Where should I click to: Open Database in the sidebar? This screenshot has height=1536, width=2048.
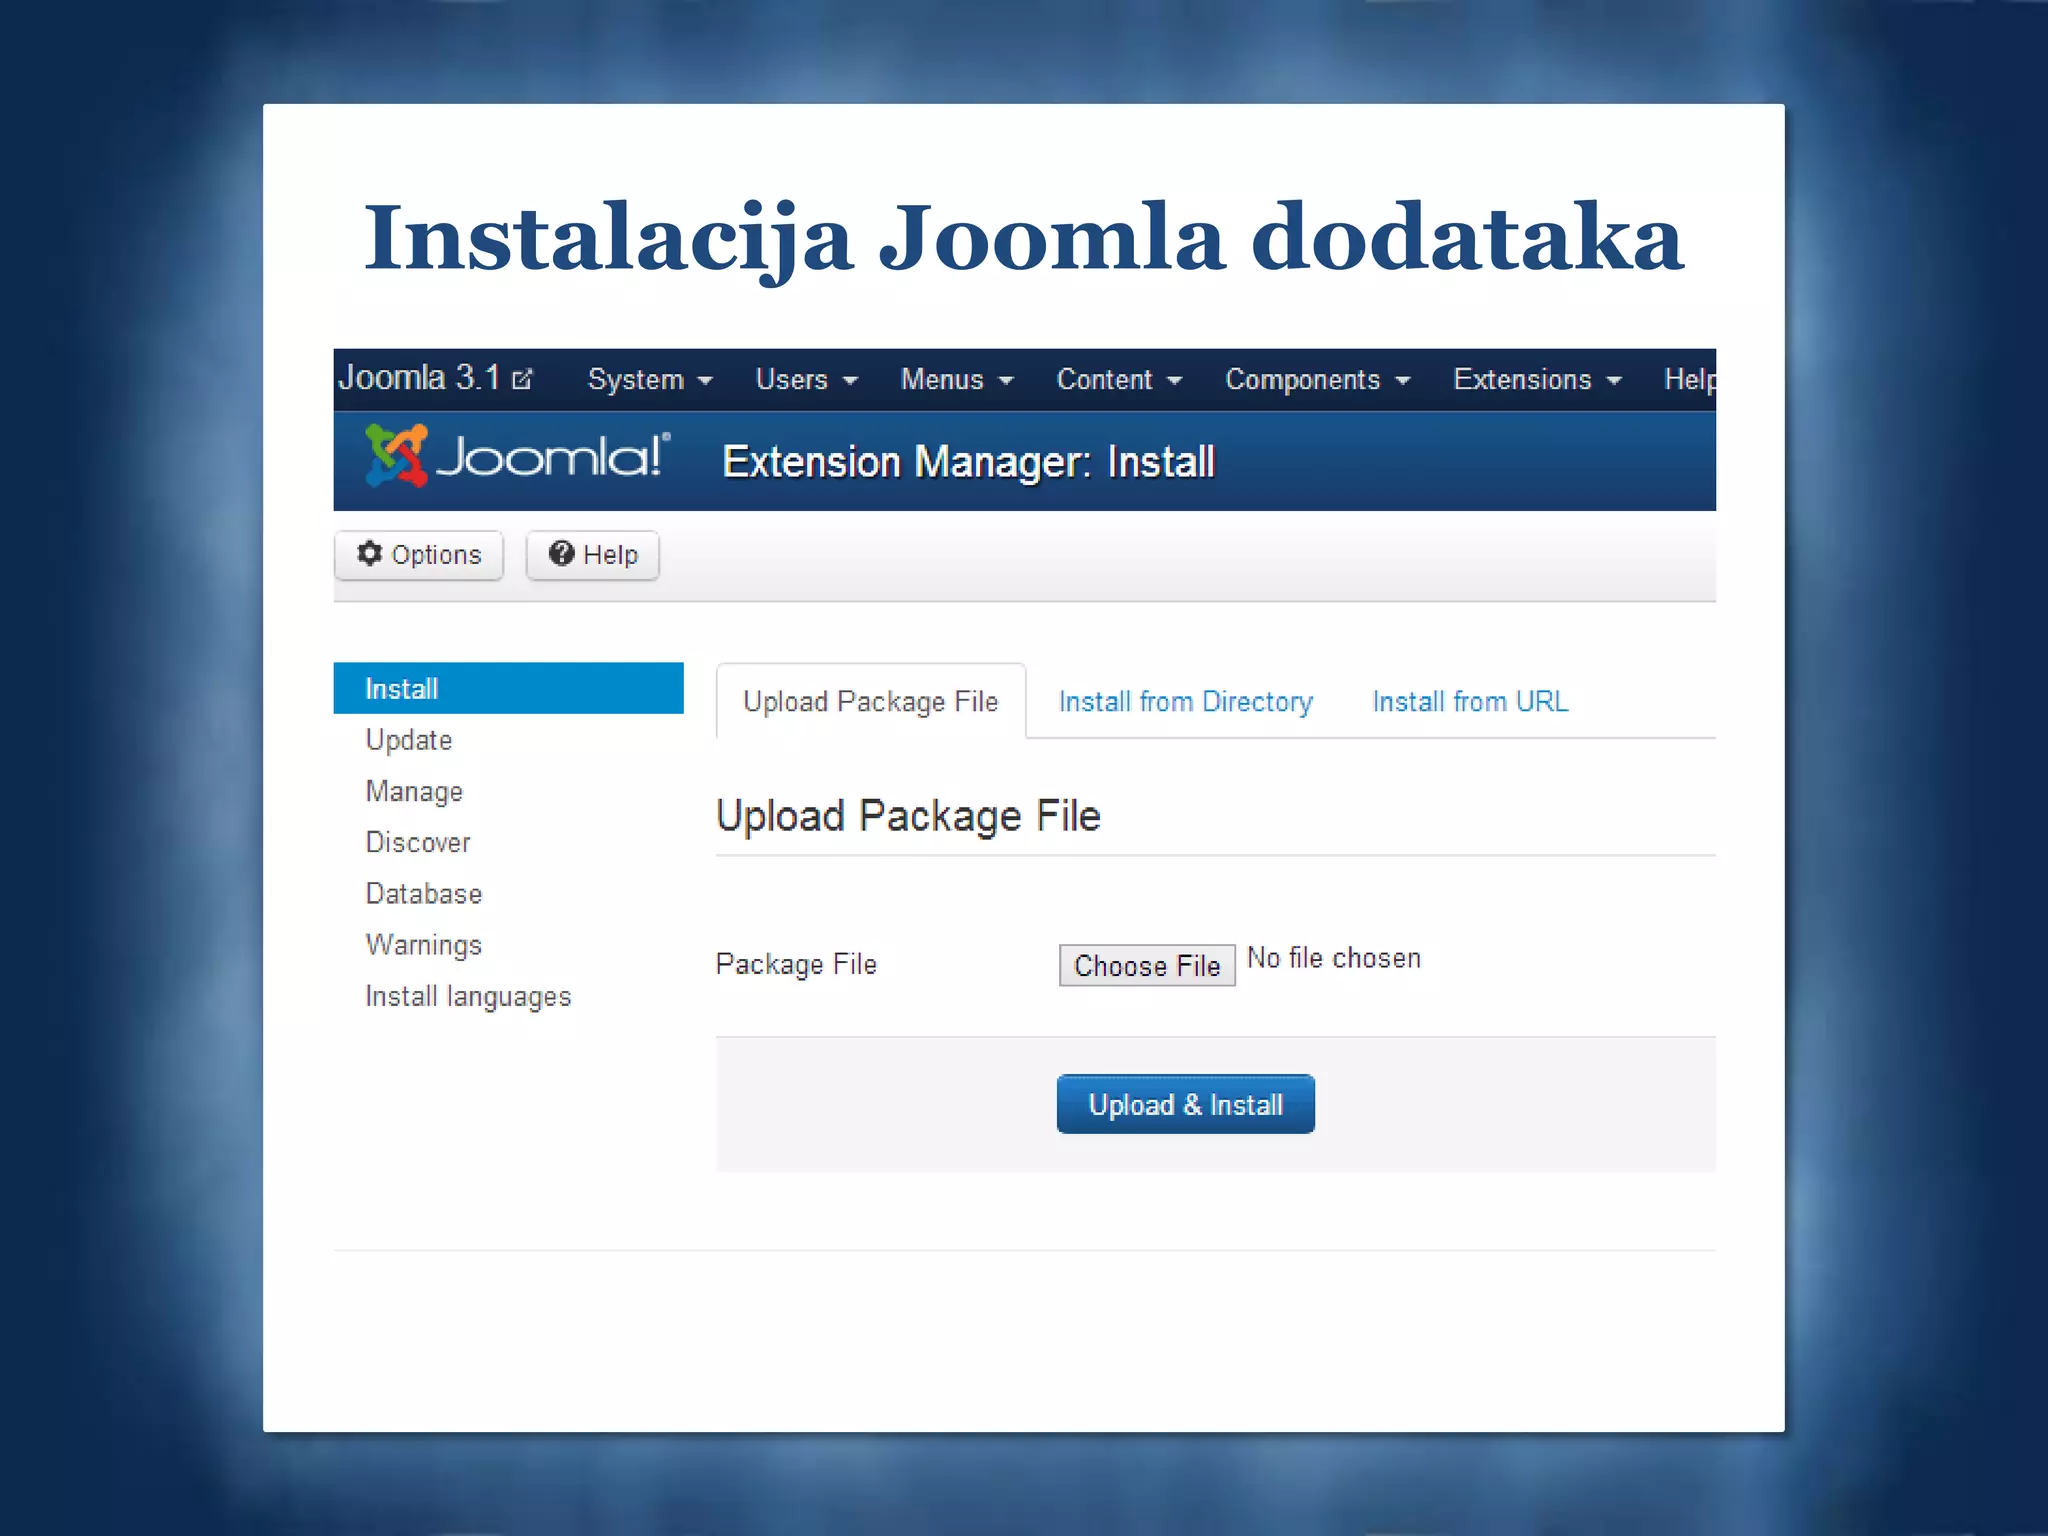[424, 893]
